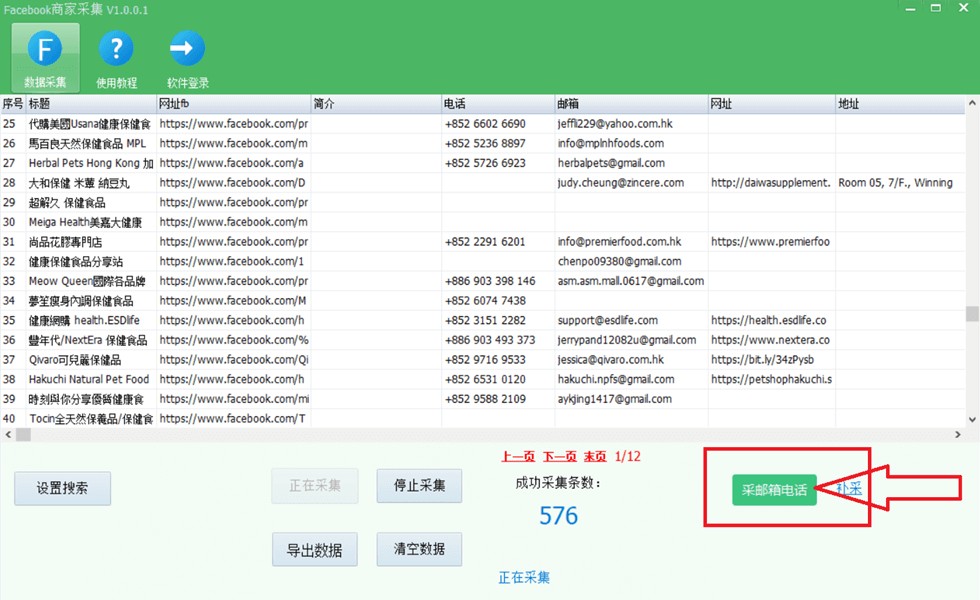Click the vertical scrollbar down arrow
The image size is (980, 600).
click(x=972, y=420)
